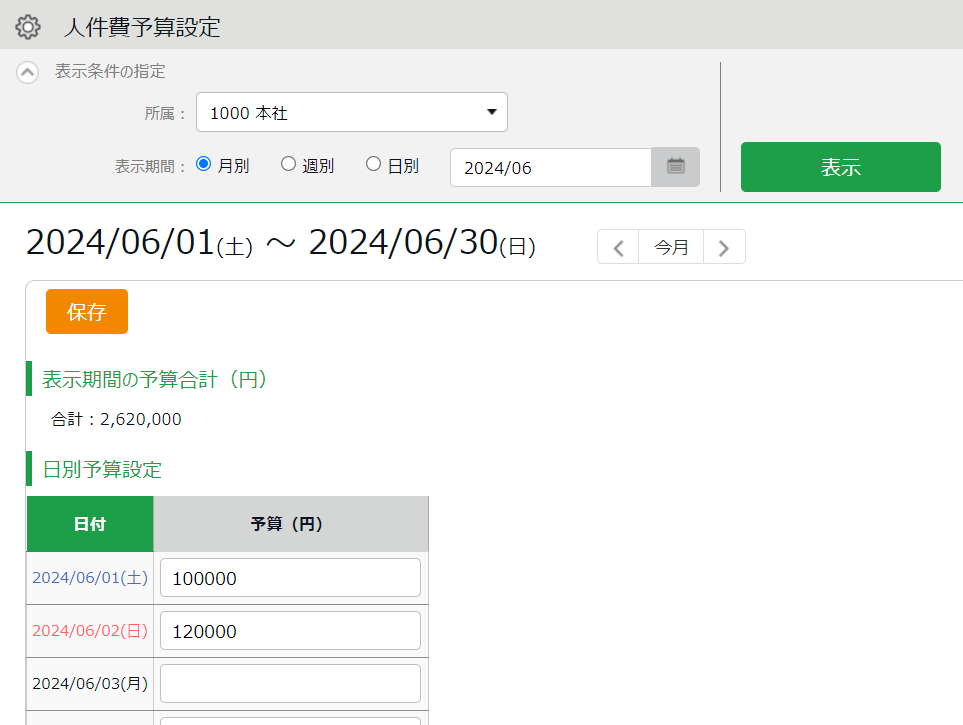Edit the budget field containing 120000
The height and width of the screenshot is (725, 963).
(x=290, y=630)
